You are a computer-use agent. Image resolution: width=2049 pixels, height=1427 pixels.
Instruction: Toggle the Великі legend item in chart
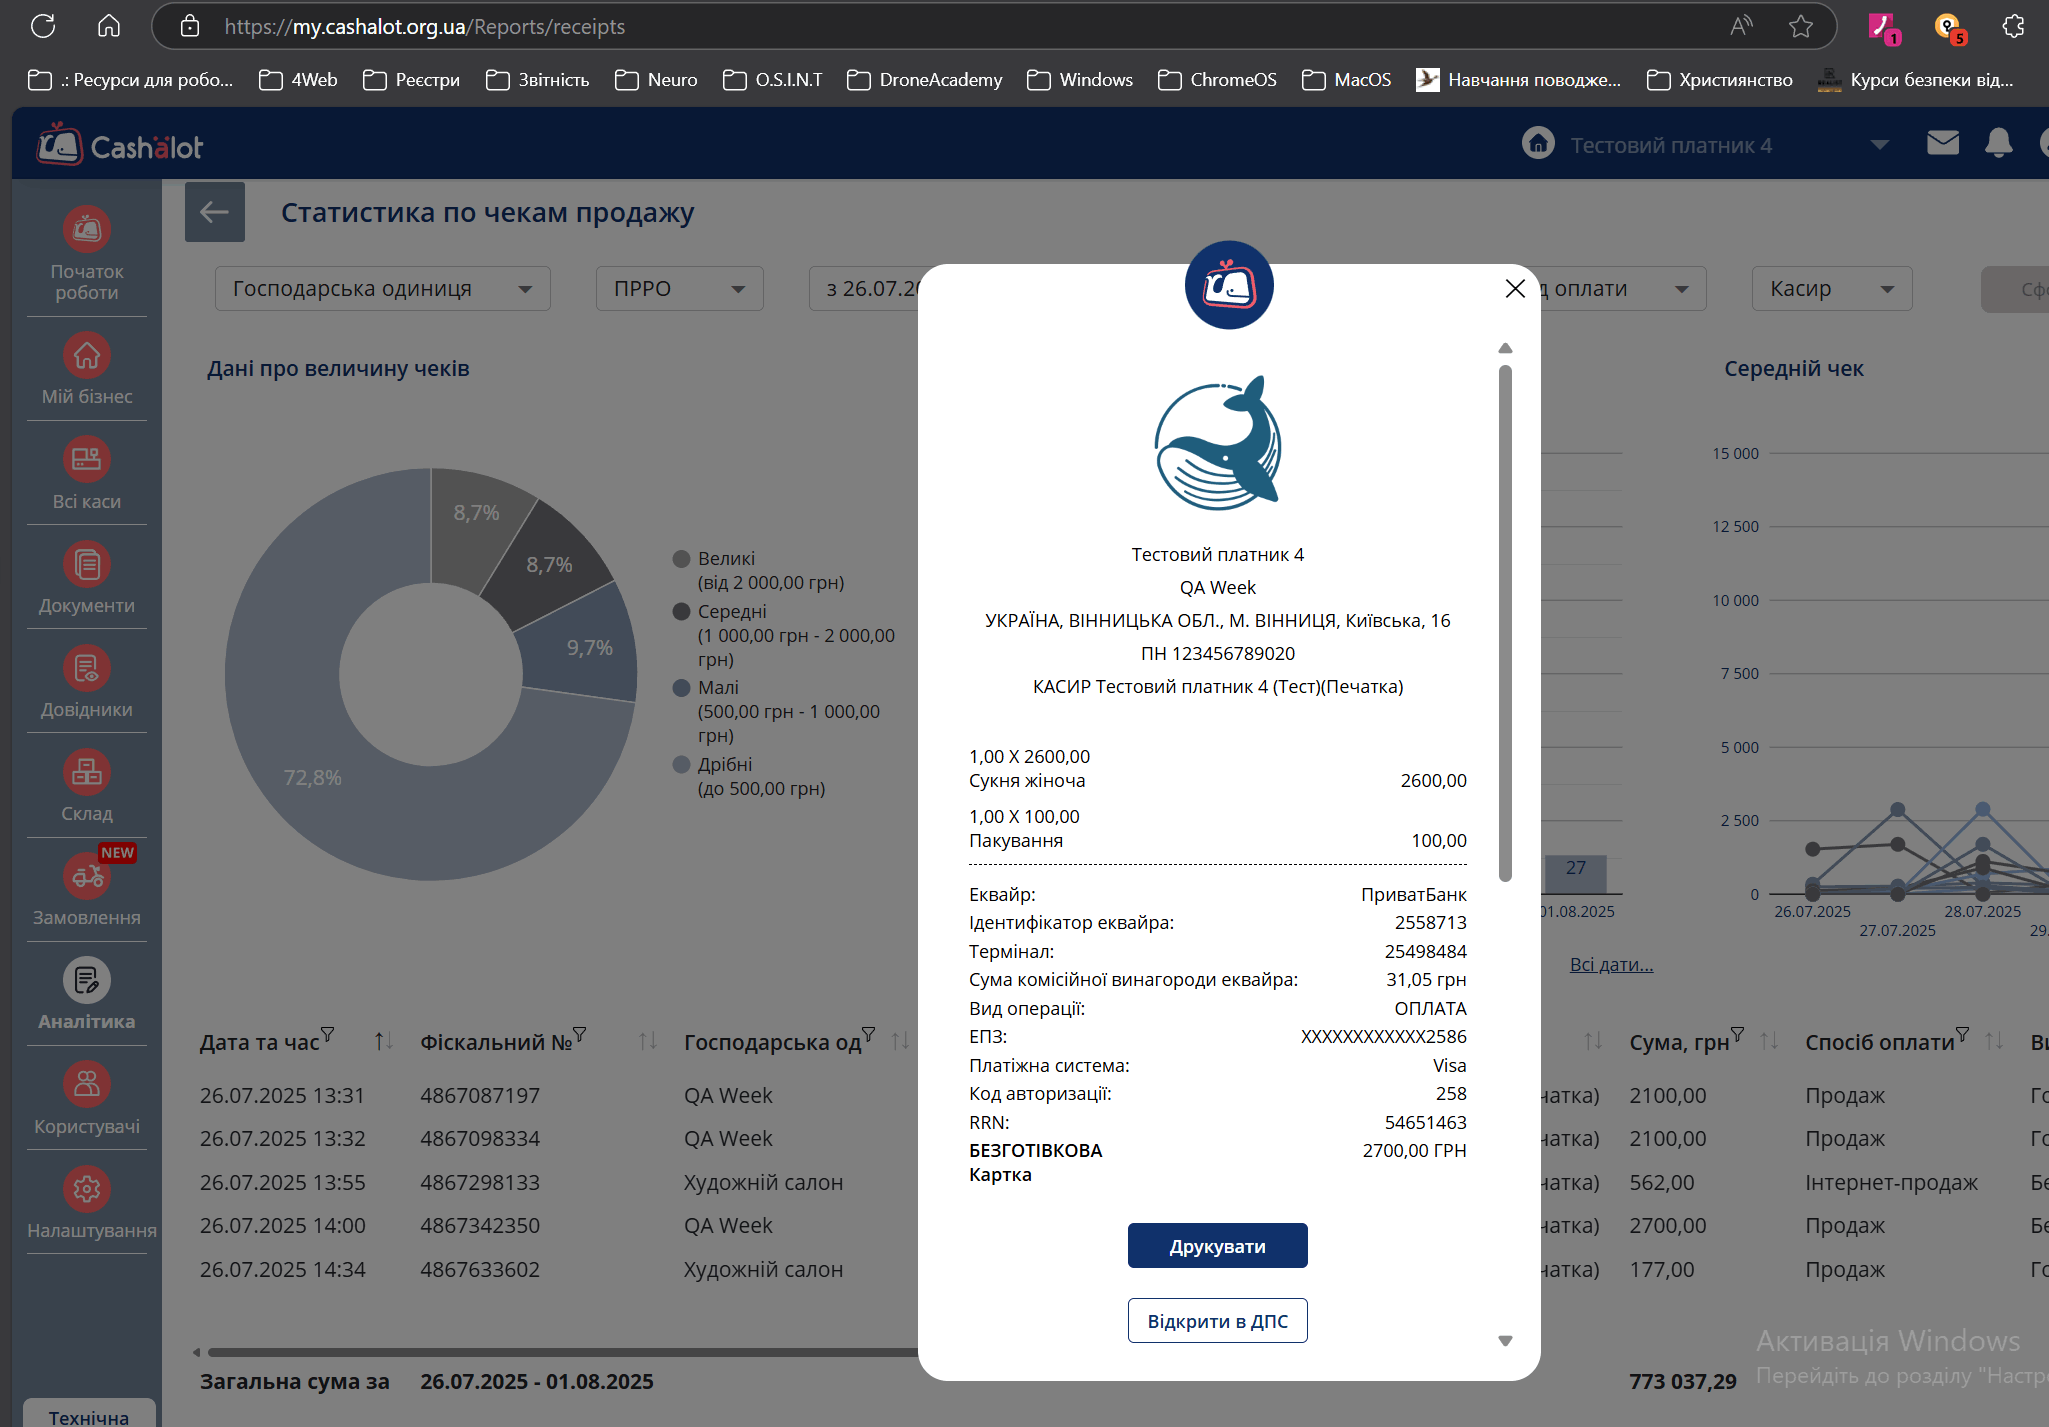[x=726, y=559]
